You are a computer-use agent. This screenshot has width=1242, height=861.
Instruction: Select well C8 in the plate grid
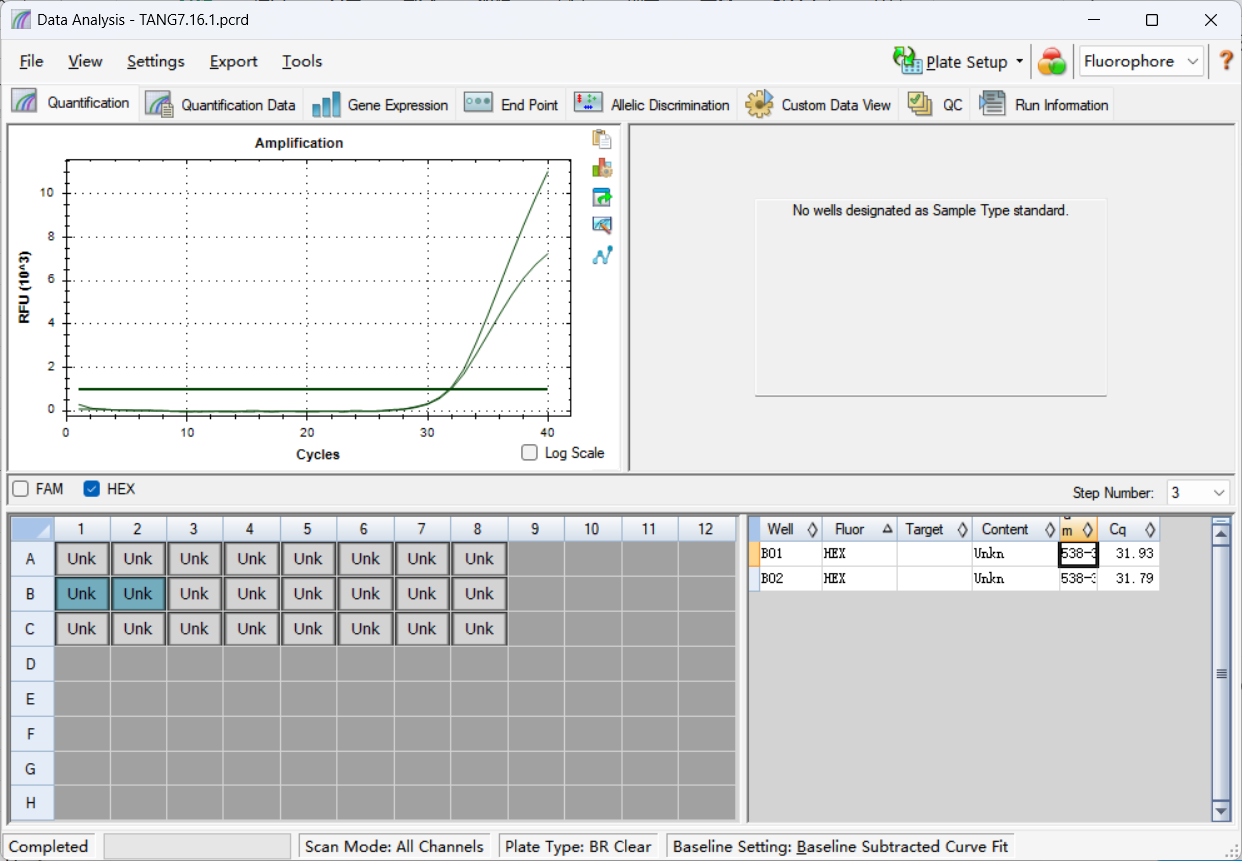tap(479, 629)
